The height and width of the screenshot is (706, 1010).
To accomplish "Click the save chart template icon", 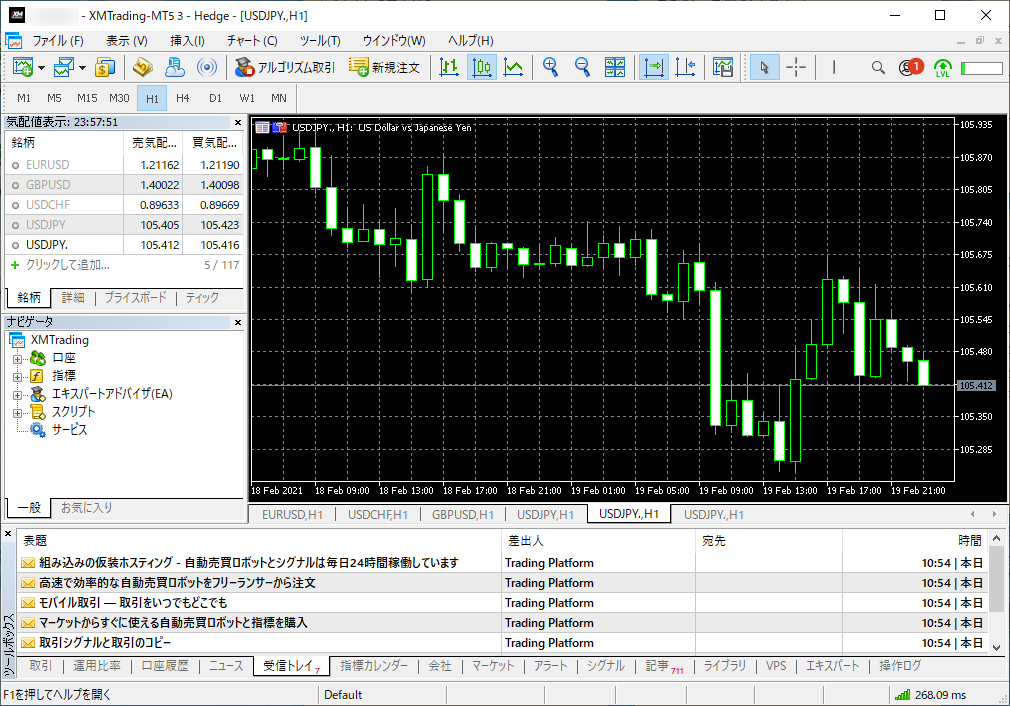I will click(723, 67).
